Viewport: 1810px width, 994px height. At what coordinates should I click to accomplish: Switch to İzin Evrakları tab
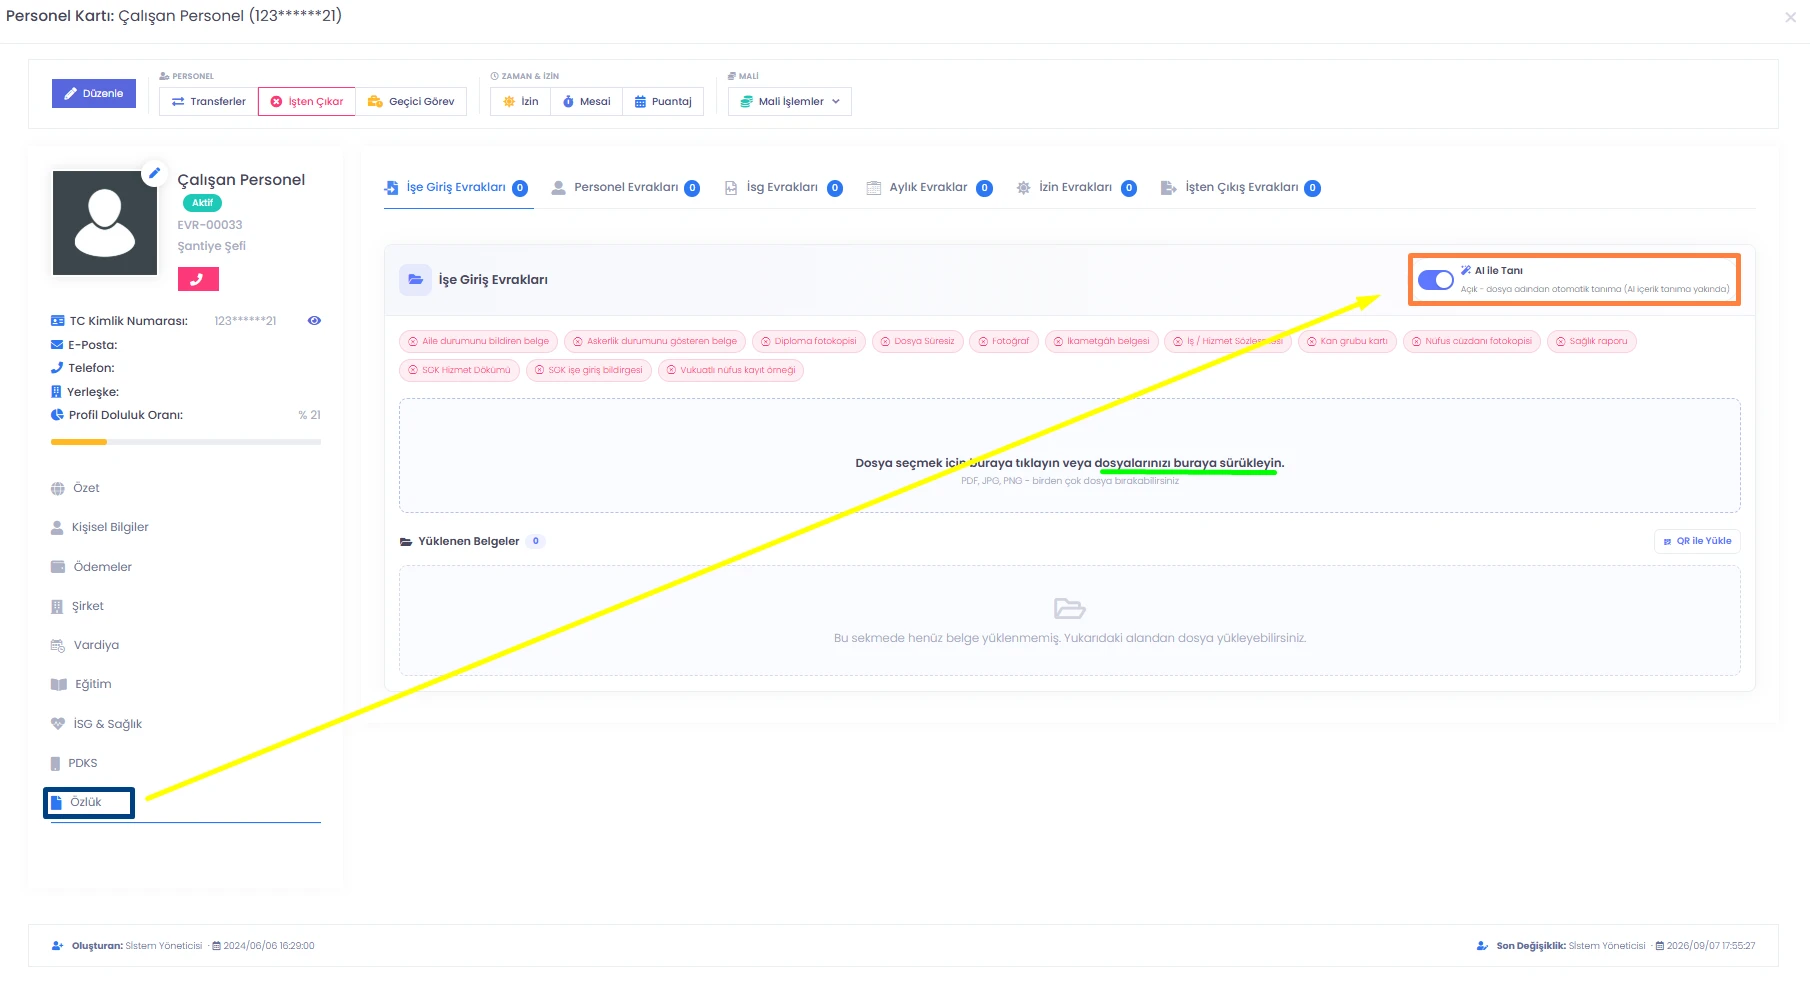[1076, 187]
